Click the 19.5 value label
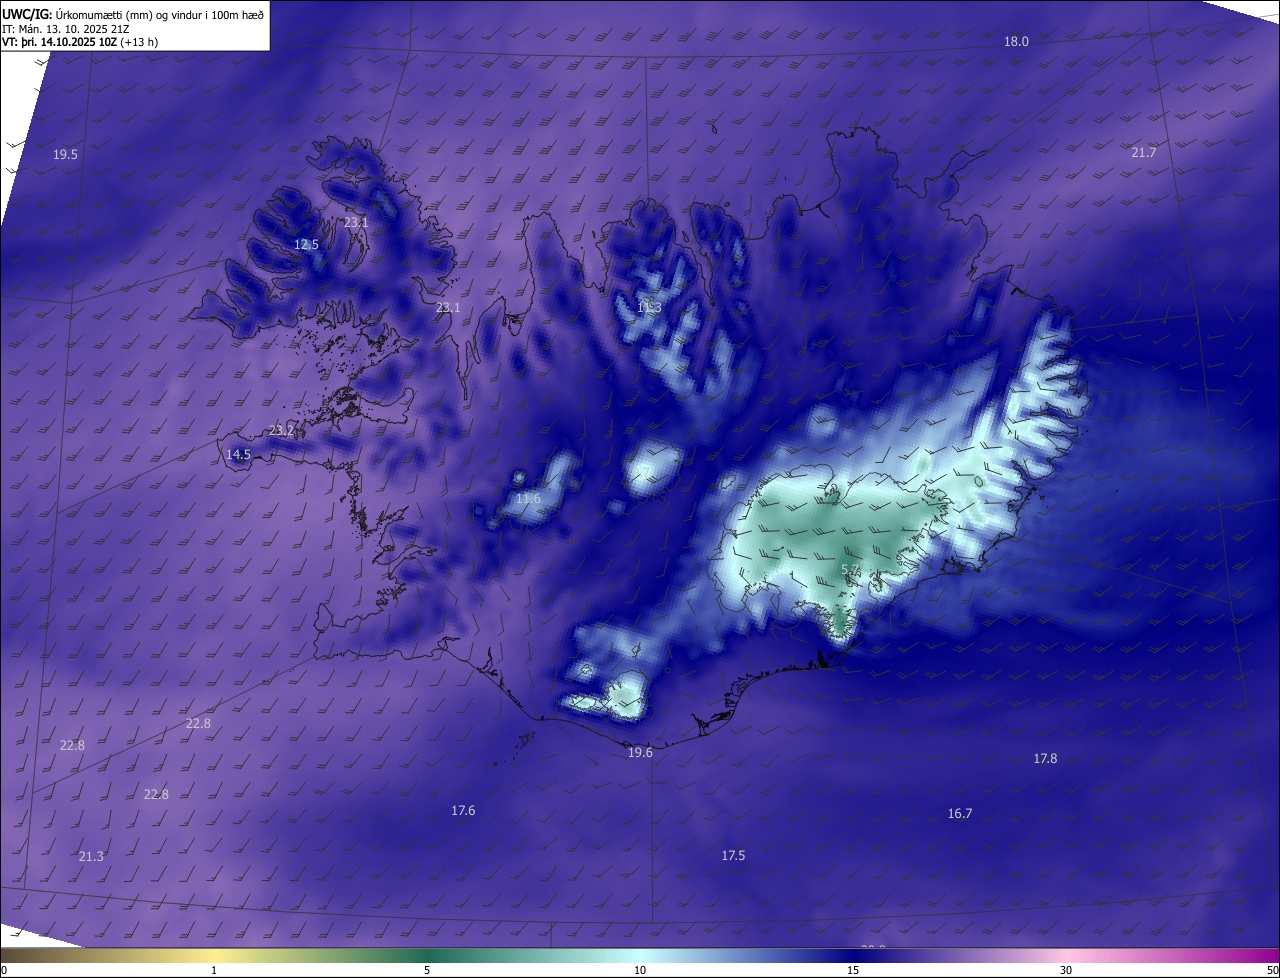The image size is (1280, 978). point(65,154)
